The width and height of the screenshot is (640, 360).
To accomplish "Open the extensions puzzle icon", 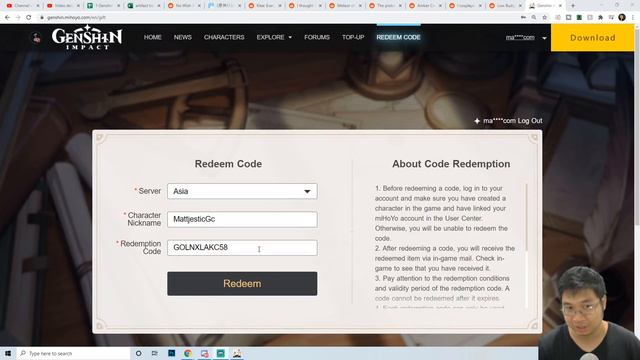I will [600, 18].
